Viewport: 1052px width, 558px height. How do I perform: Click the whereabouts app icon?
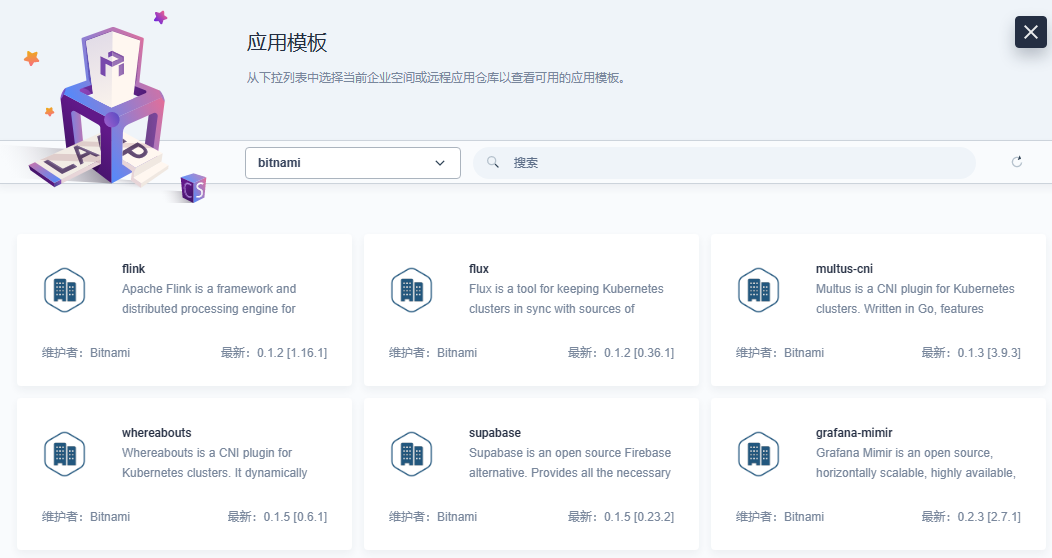tap(65, 454)
